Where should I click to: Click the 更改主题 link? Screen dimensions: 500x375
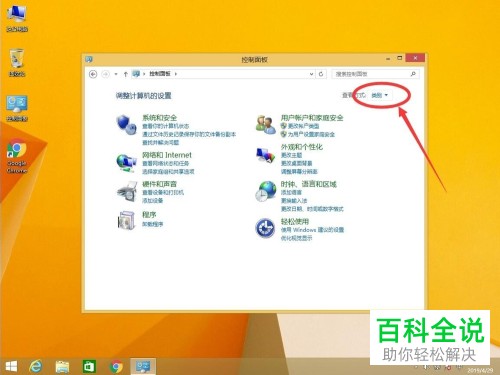pos(291,155)
